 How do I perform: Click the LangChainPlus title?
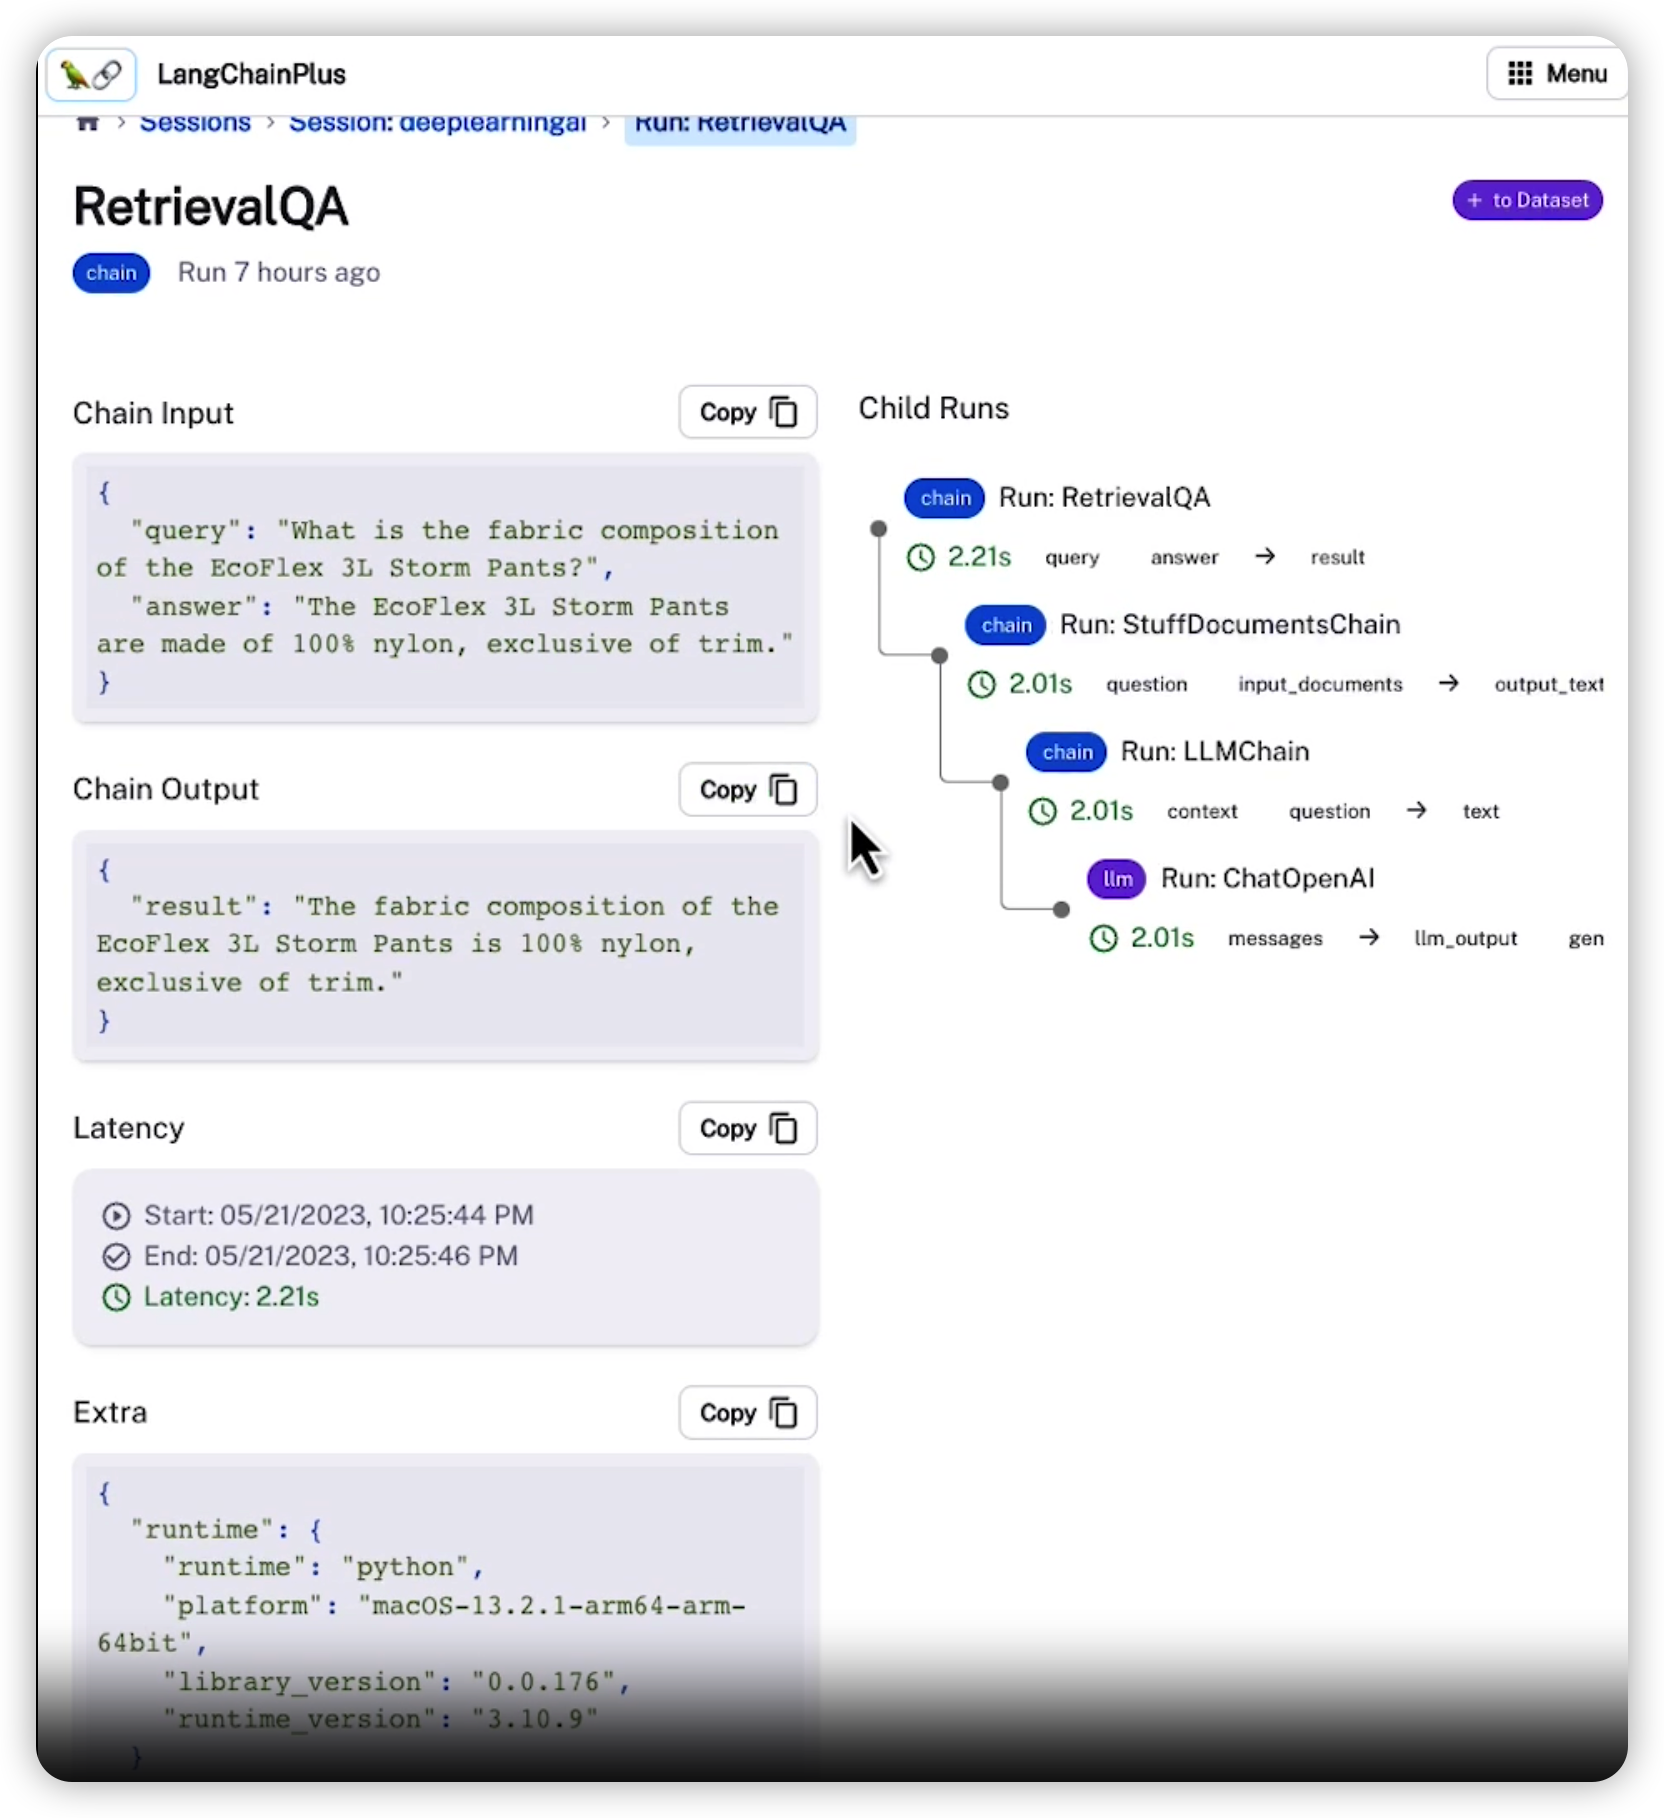251,74
